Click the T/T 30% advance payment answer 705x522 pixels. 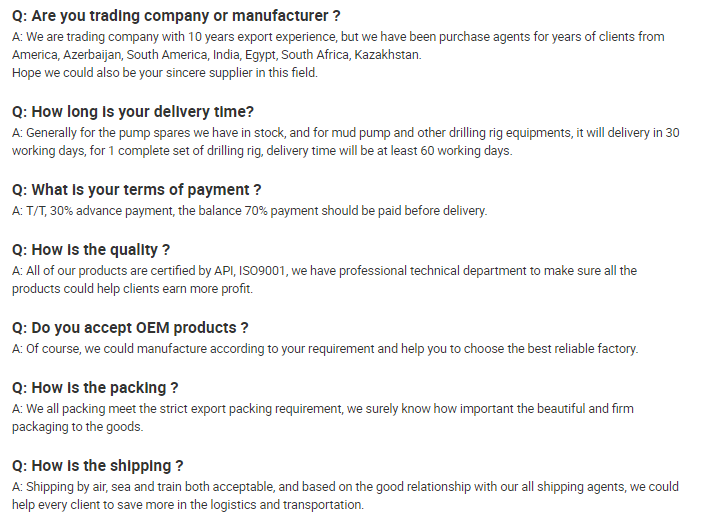point(250,211)
